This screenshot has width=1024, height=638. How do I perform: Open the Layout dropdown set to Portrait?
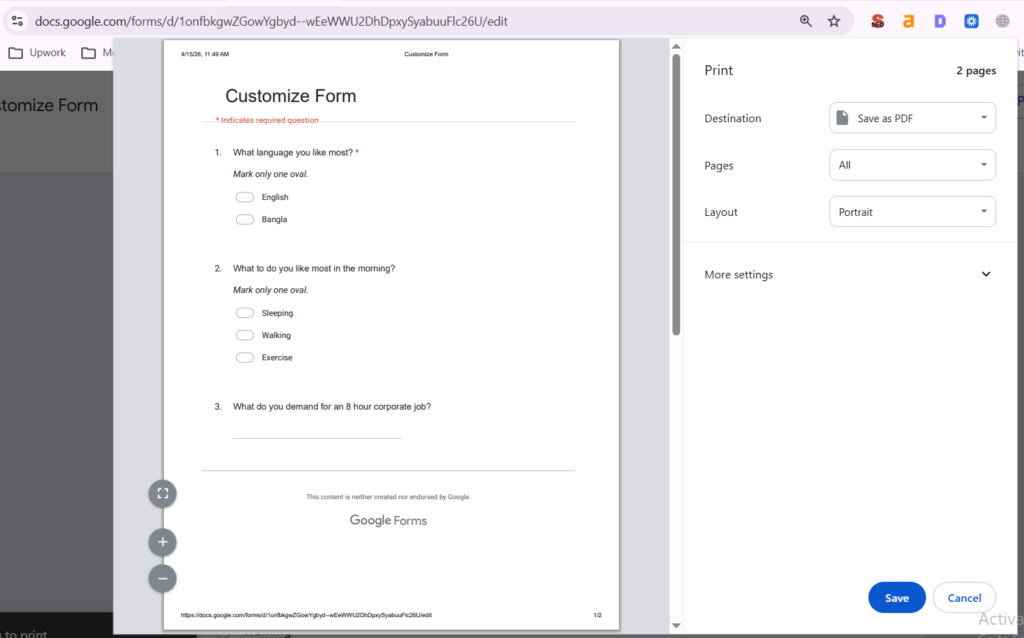pyautogui.click(x=912, y=212)
